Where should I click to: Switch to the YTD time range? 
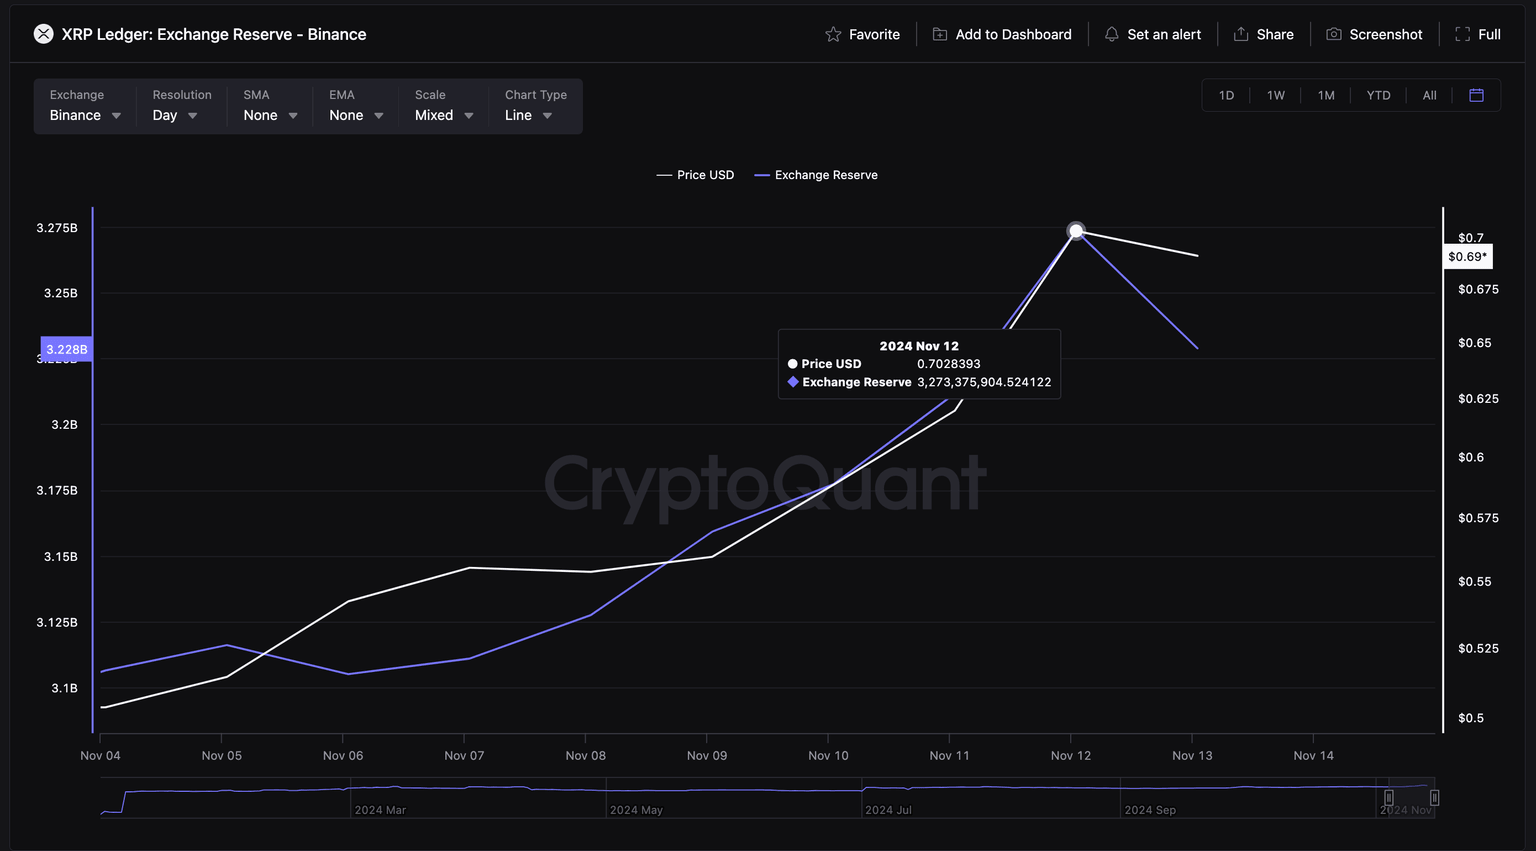tap(1378, 95)
